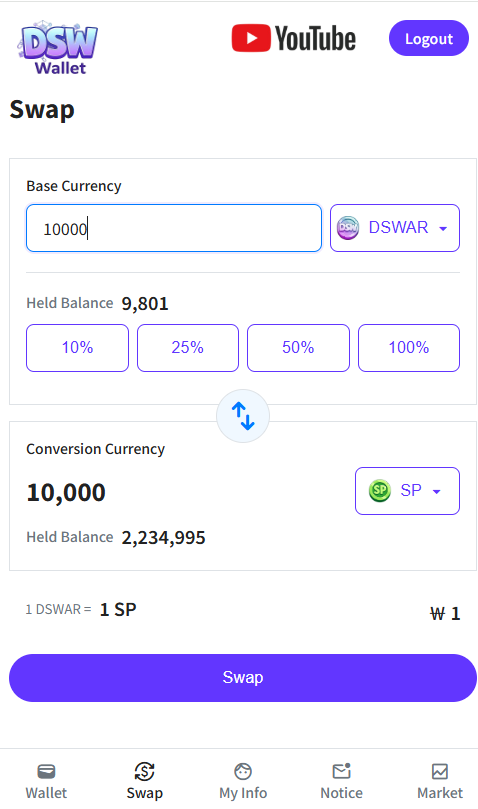
Task: Open the Market chart icon
Action: click(440, 771)
